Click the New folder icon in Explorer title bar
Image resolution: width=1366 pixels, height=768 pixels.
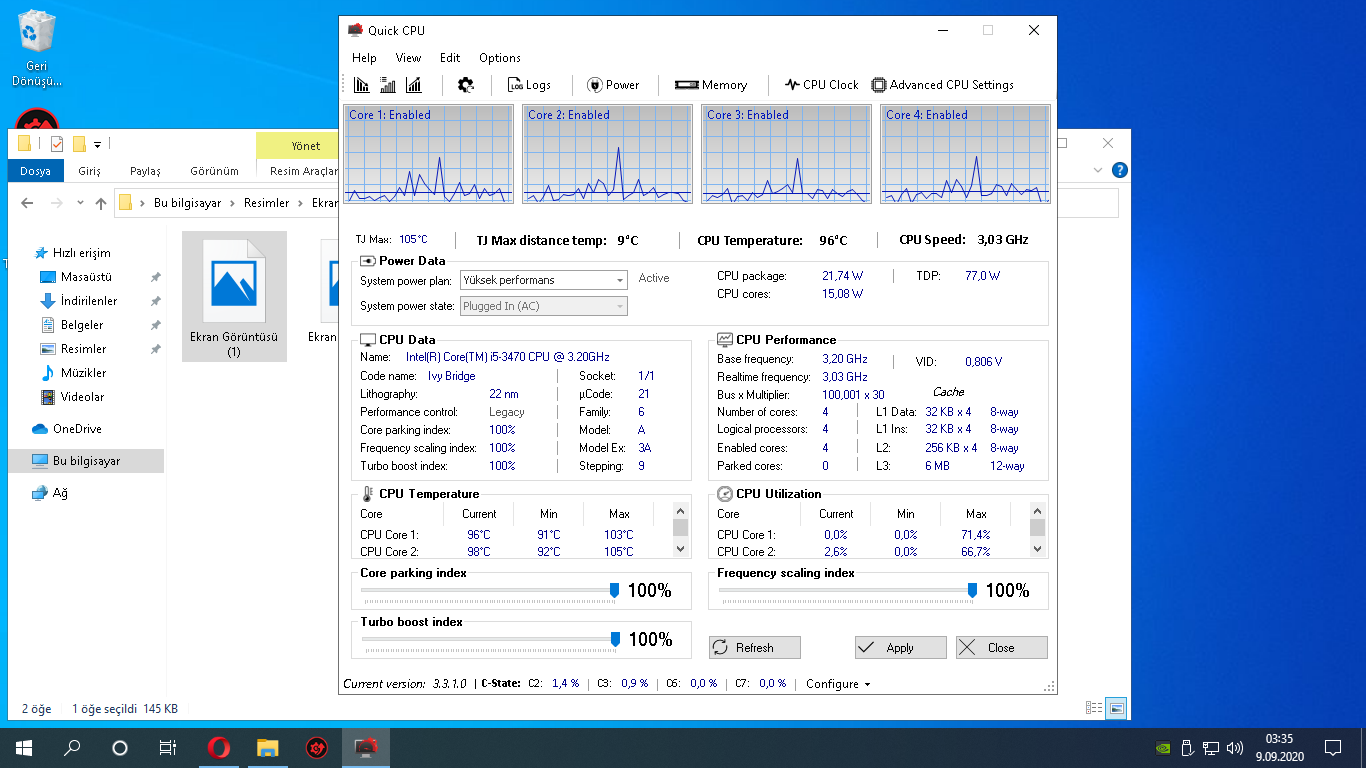click(79, 144)
